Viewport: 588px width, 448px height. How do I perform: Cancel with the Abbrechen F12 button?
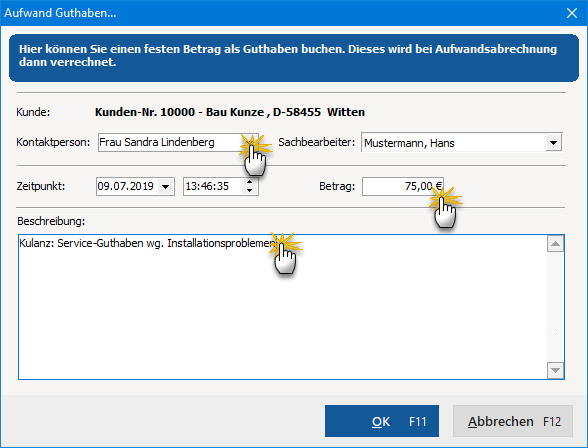(513, 421)
